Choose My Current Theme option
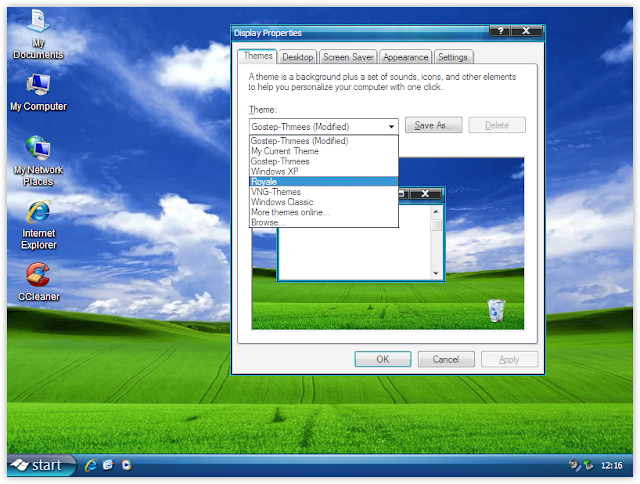Image resolution: width=640 pixels, height=484 pixels. pos(324,151)
